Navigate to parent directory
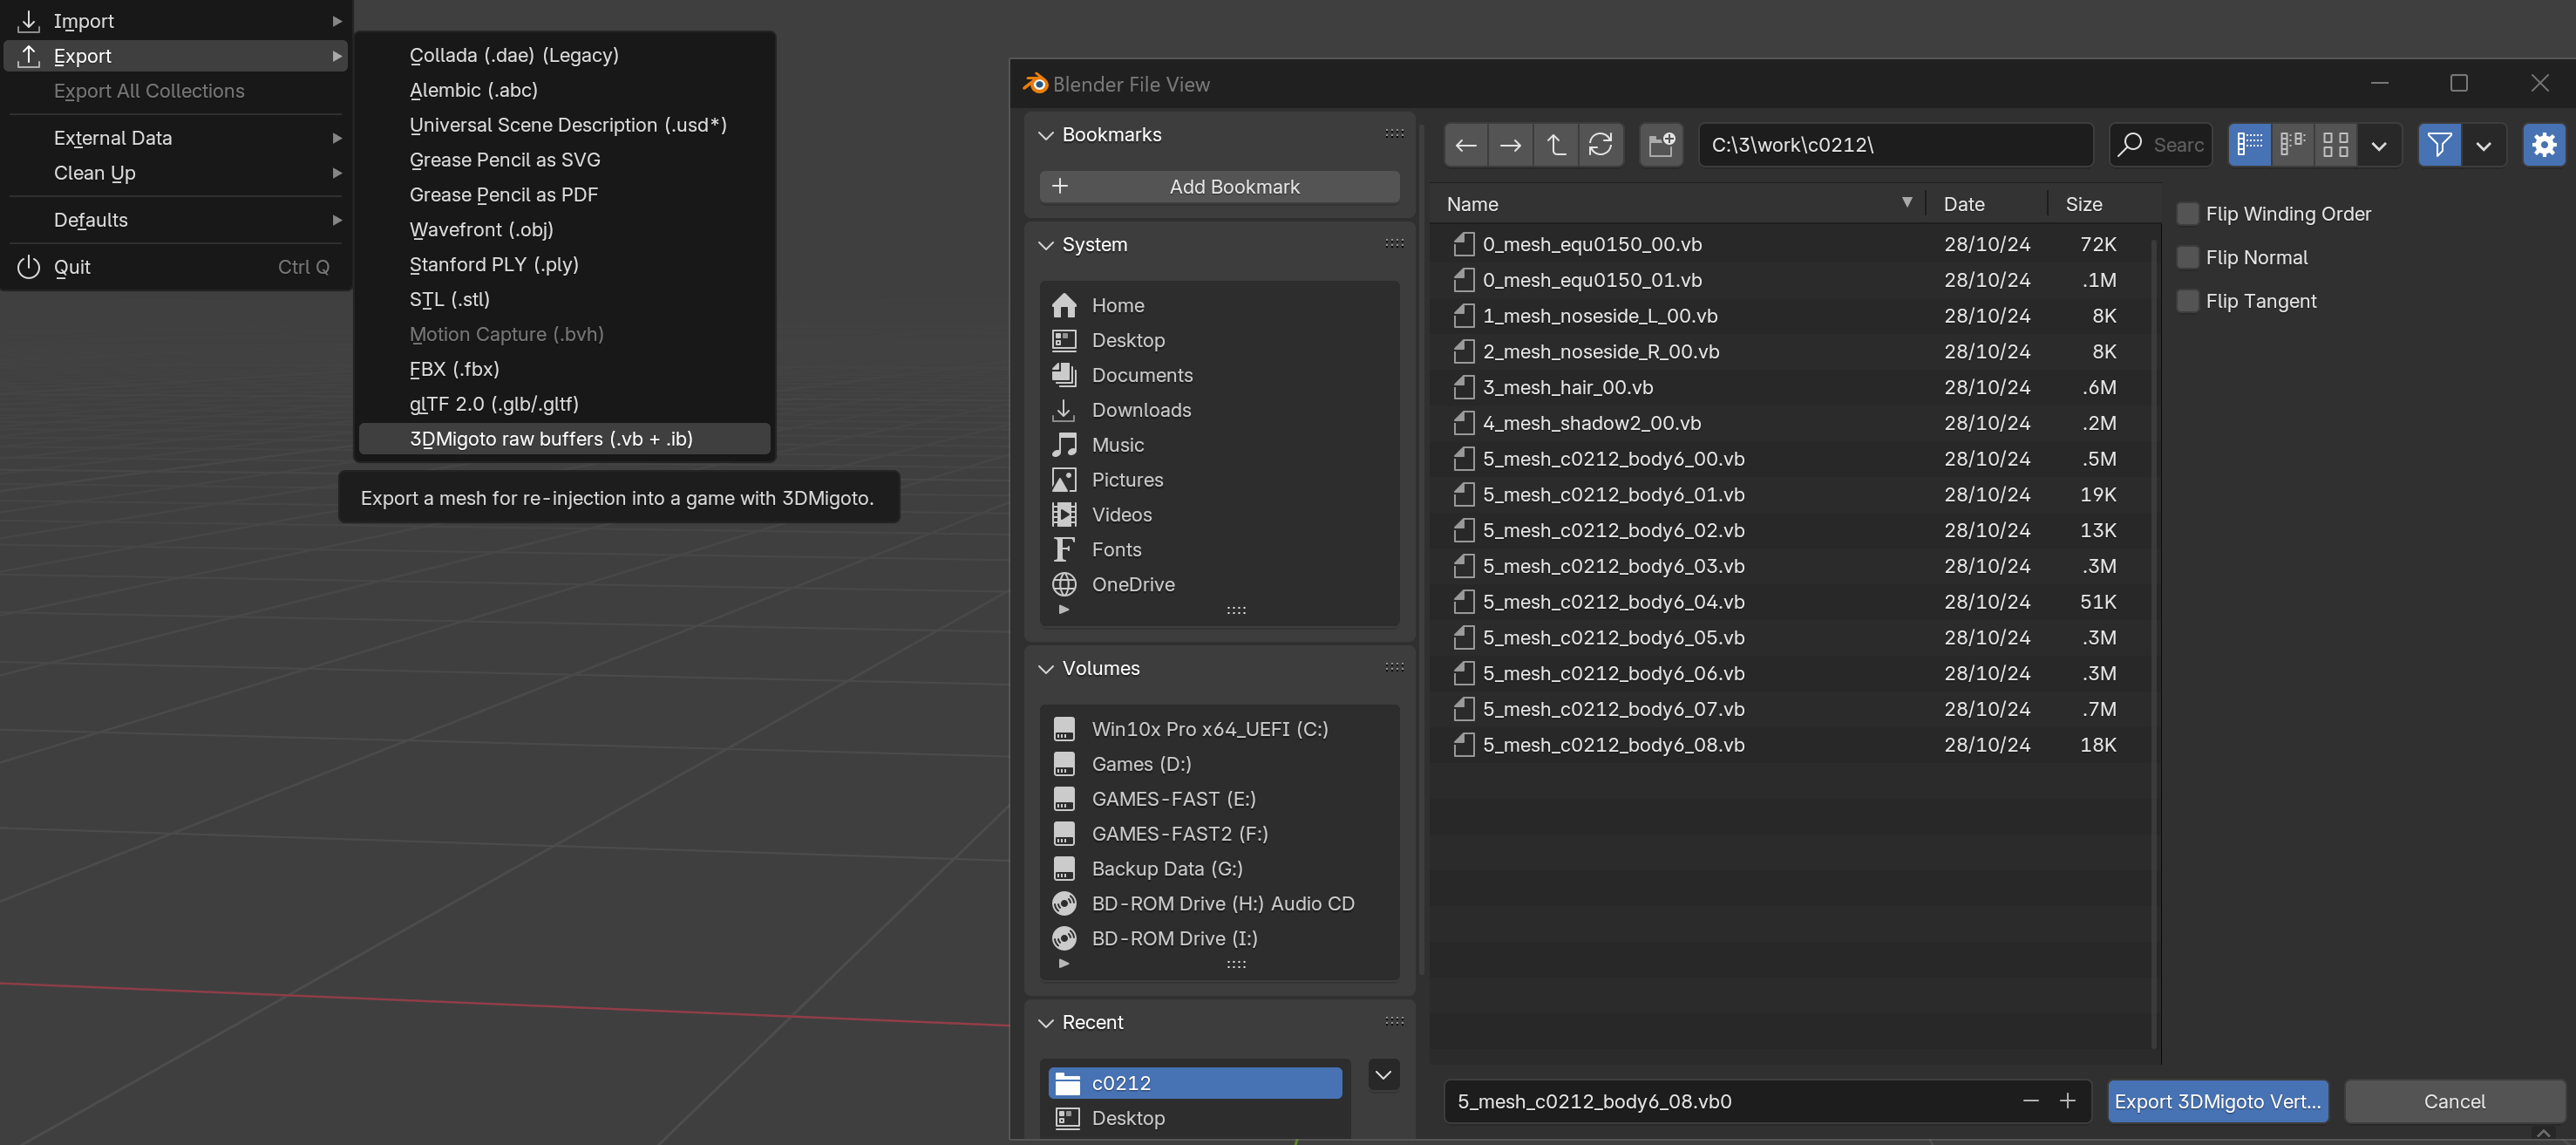Viewport: 2576px width, 1145px height. point(1555,145)
